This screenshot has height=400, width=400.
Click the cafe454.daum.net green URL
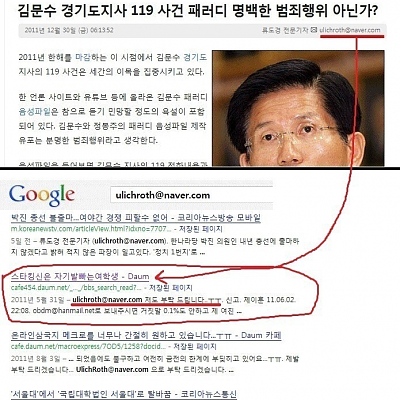click(74, 287)
